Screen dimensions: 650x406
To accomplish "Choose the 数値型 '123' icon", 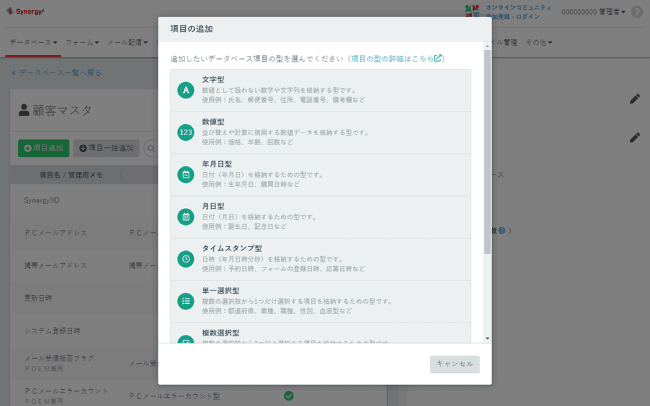I will (x=185, y=132).
